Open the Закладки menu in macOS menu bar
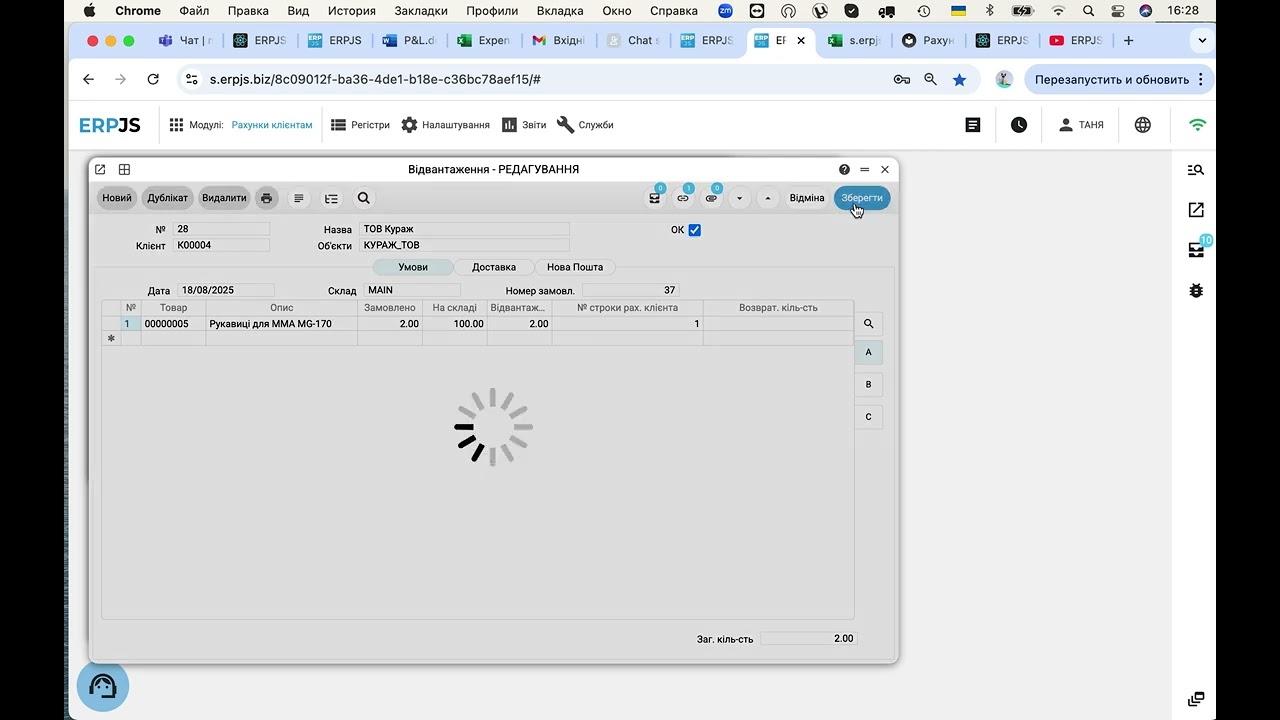 [x=420, y=11]
